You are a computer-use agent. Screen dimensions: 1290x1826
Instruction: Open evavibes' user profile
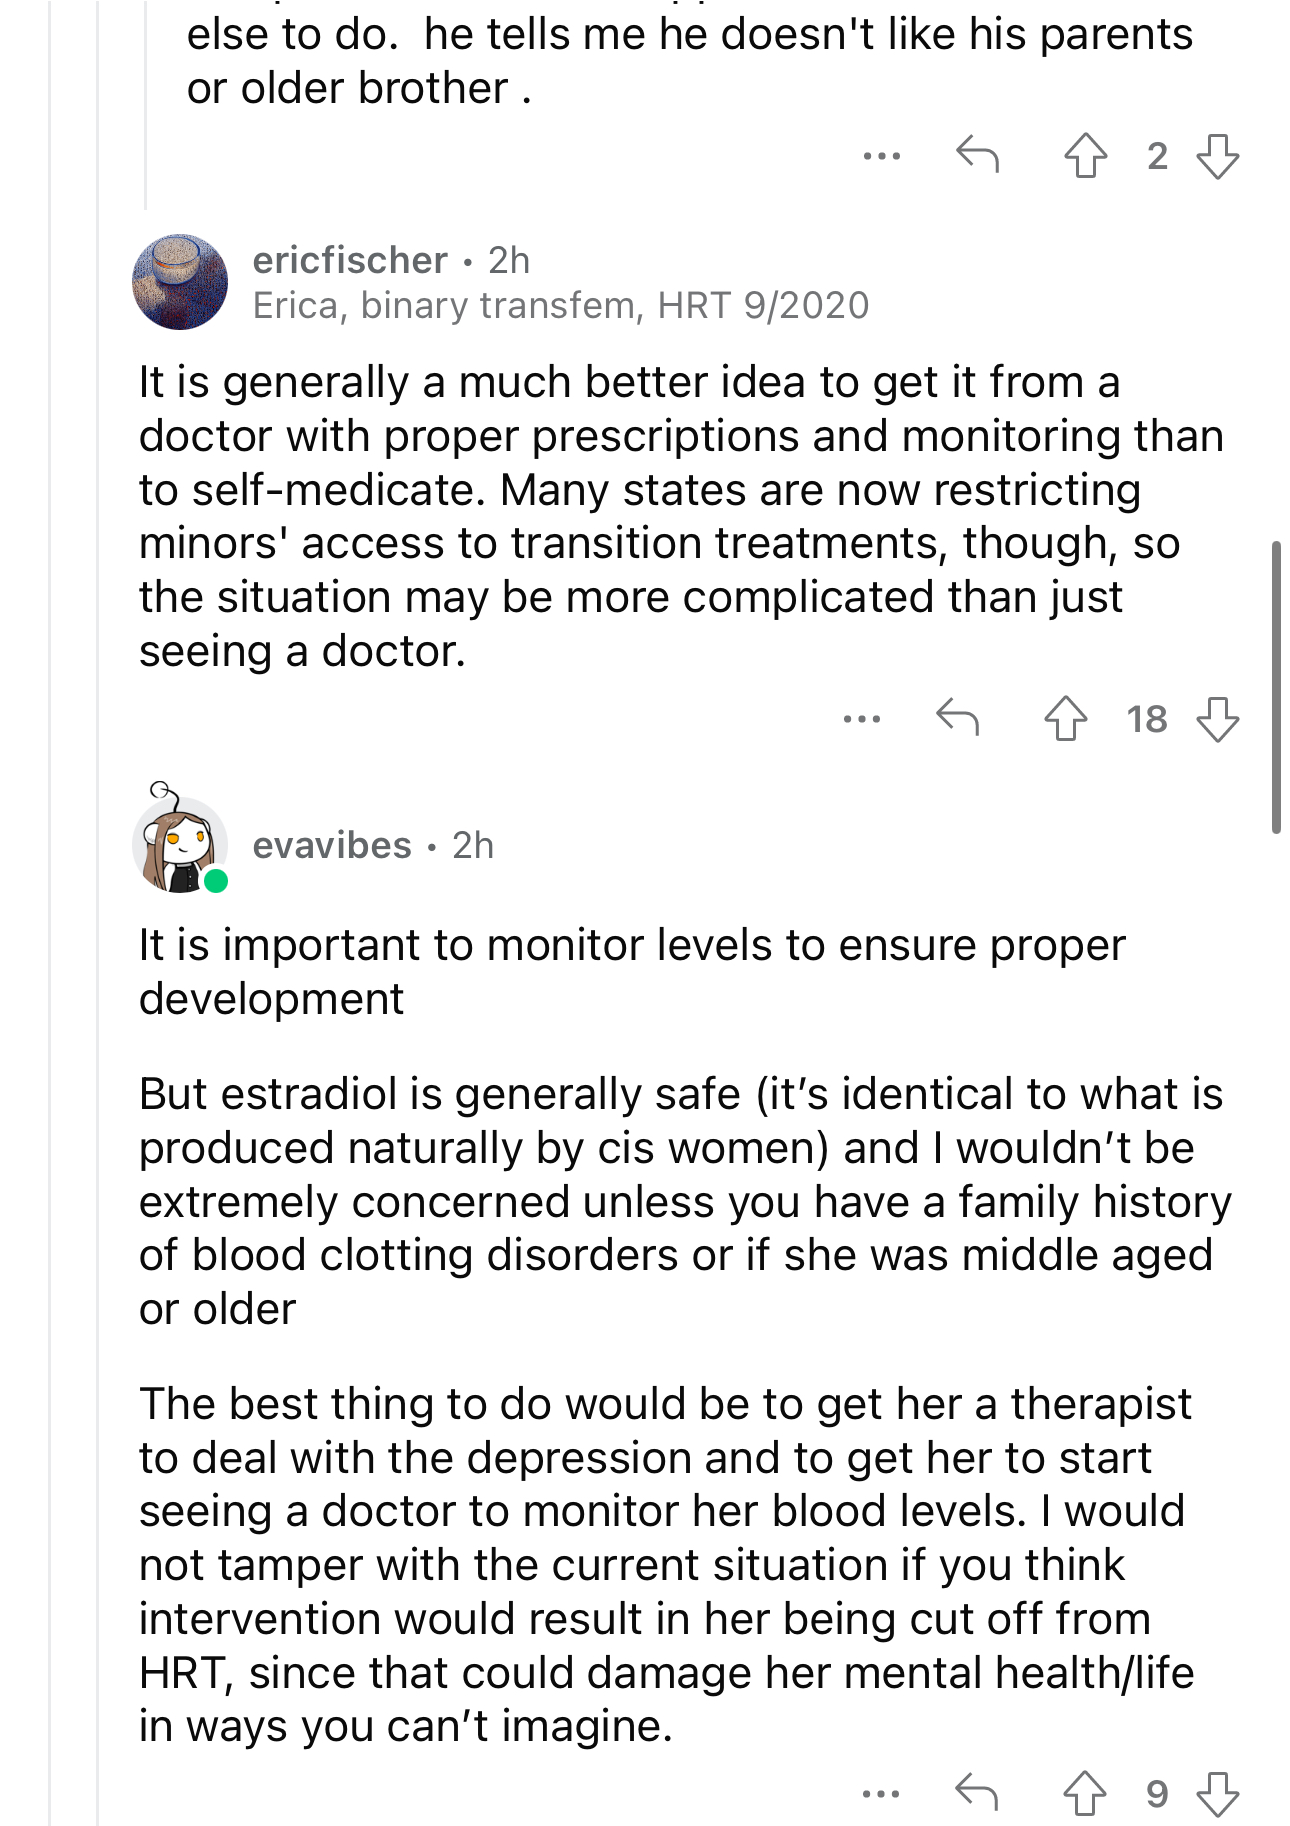pos(332,845)
